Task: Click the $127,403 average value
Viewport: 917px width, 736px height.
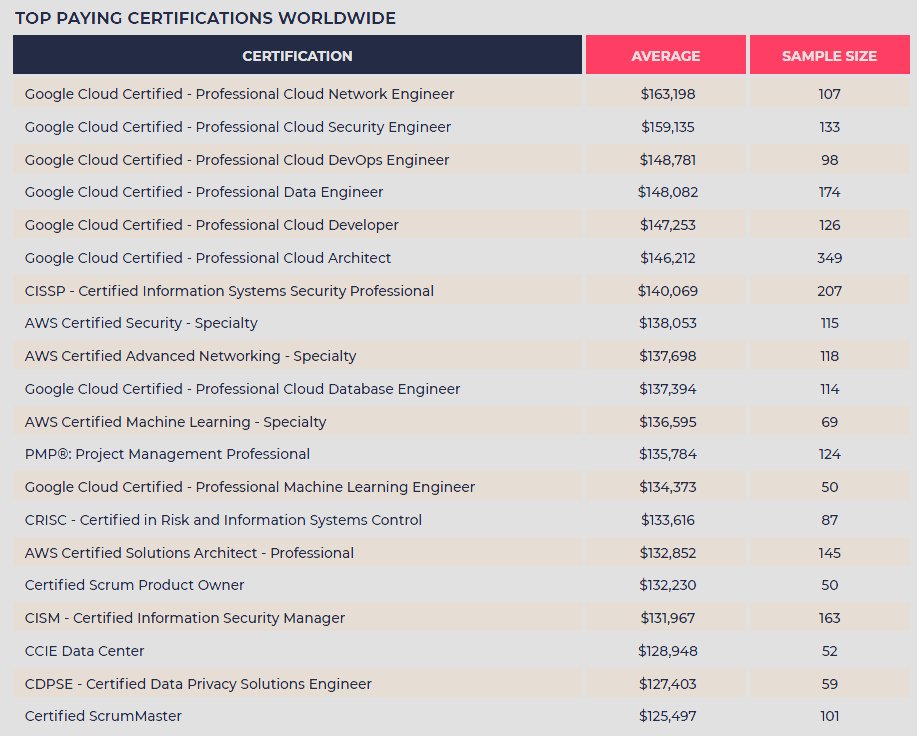Action: (x=667, y=683)
